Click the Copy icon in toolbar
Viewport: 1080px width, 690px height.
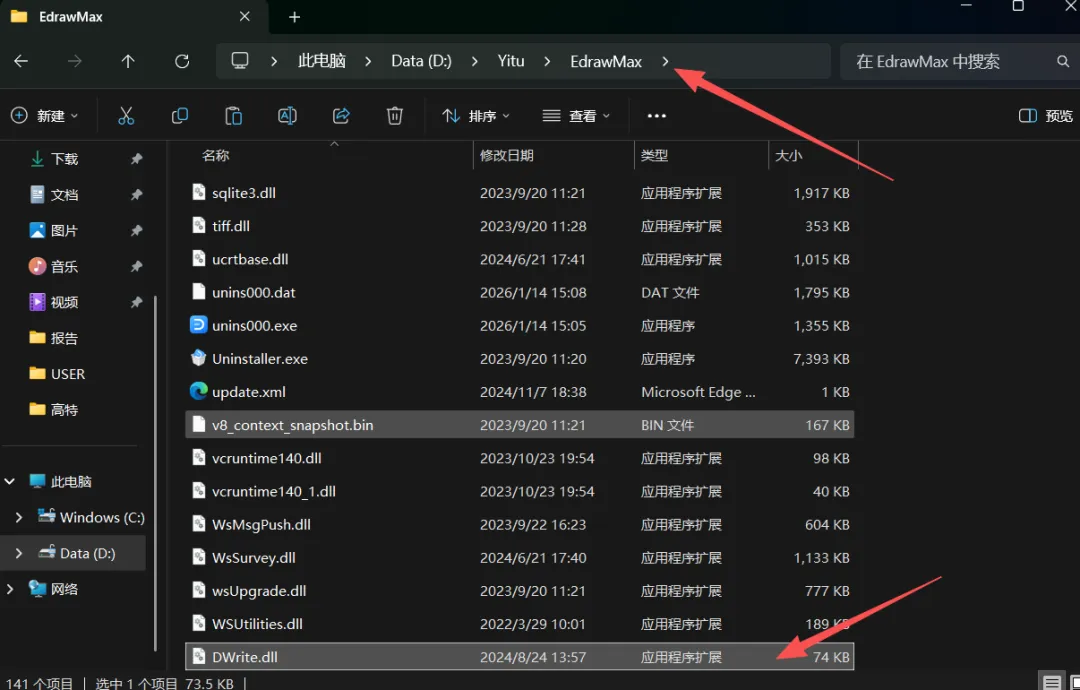click(x=180, y=116)
